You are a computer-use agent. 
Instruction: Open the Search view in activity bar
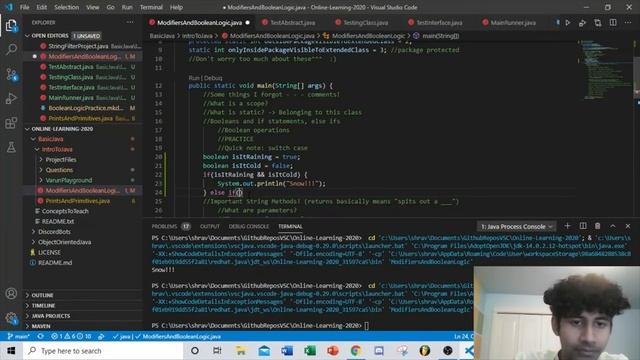[11, 50]
